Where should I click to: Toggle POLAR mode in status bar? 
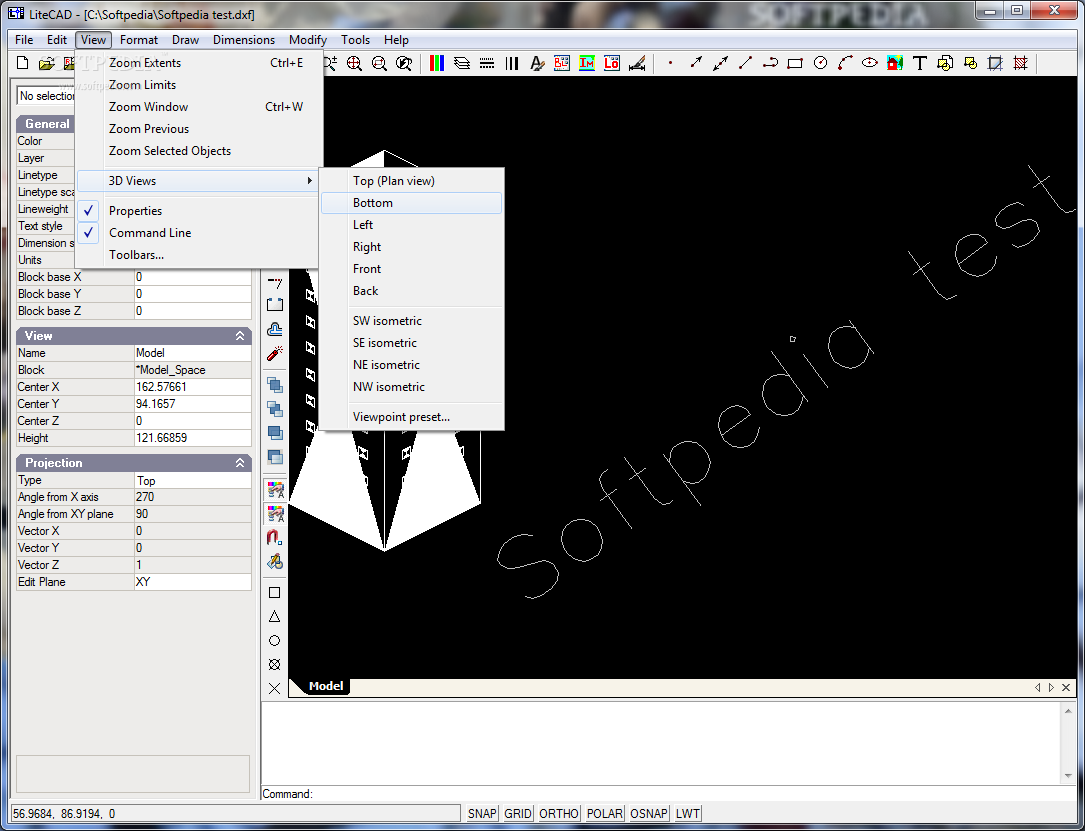(604, 814)
